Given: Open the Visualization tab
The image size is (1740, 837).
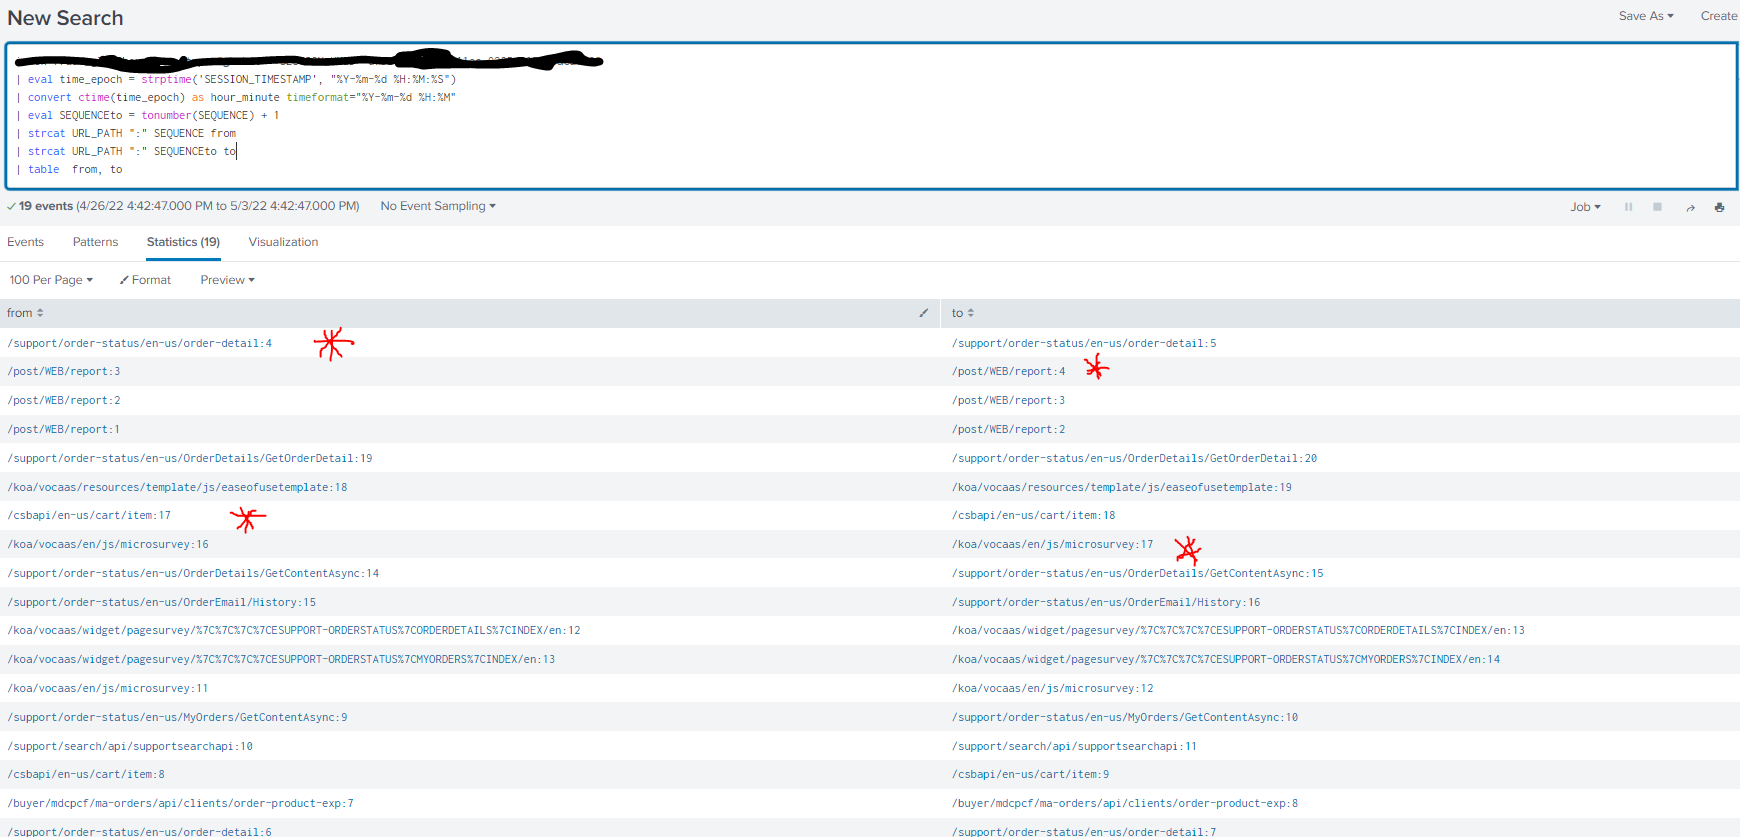Looking at the screenshot, I should coord(283,242).
